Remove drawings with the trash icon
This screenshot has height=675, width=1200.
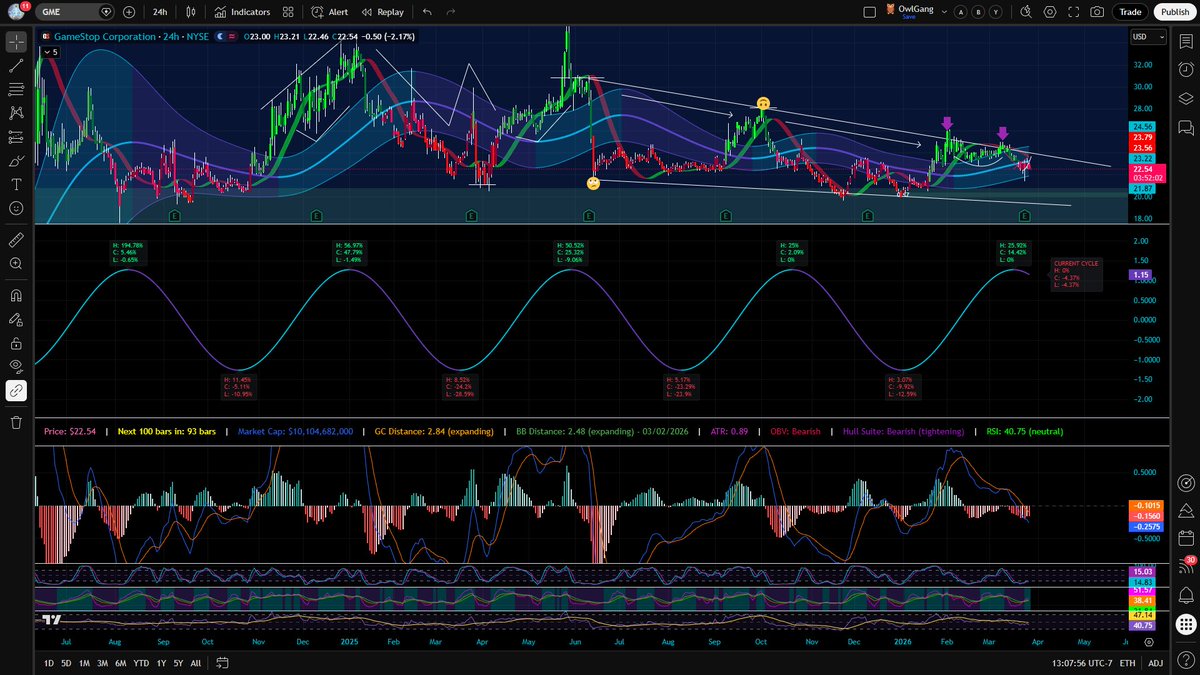16,422
